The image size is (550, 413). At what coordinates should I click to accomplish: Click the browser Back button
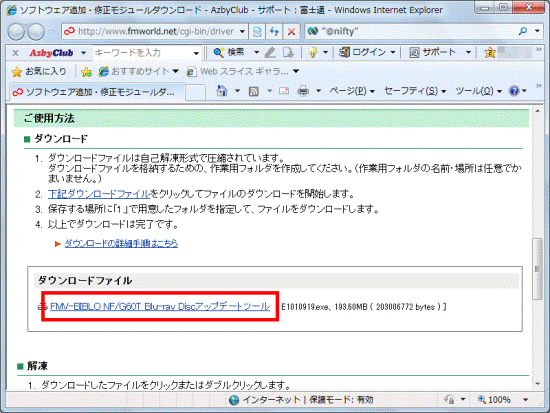(16, 32)
